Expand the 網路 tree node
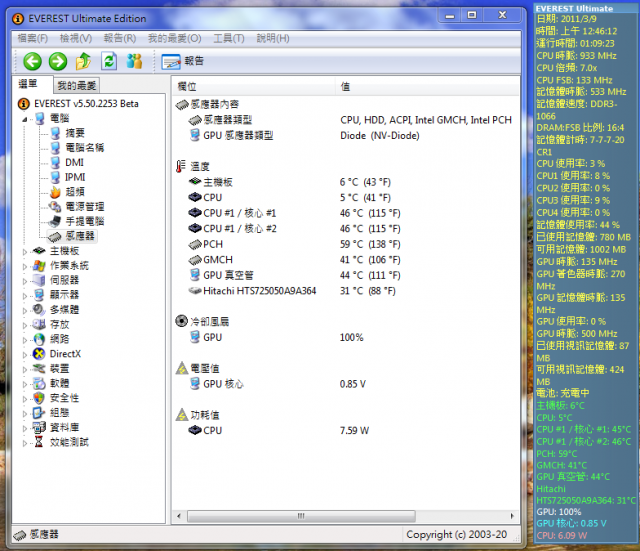Image resolution: width=640 pixels, height=551 pixels. coord(24,340)
